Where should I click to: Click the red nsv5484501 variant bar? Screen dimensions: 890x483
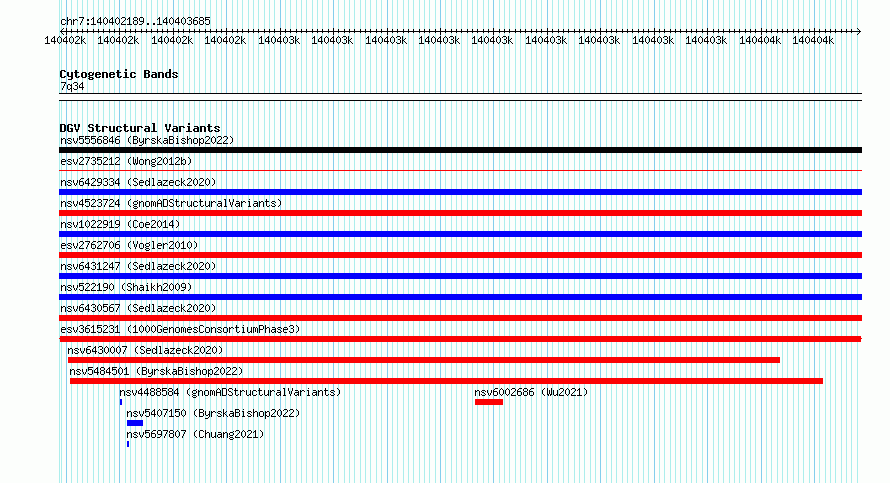click(x=446, y=381)
